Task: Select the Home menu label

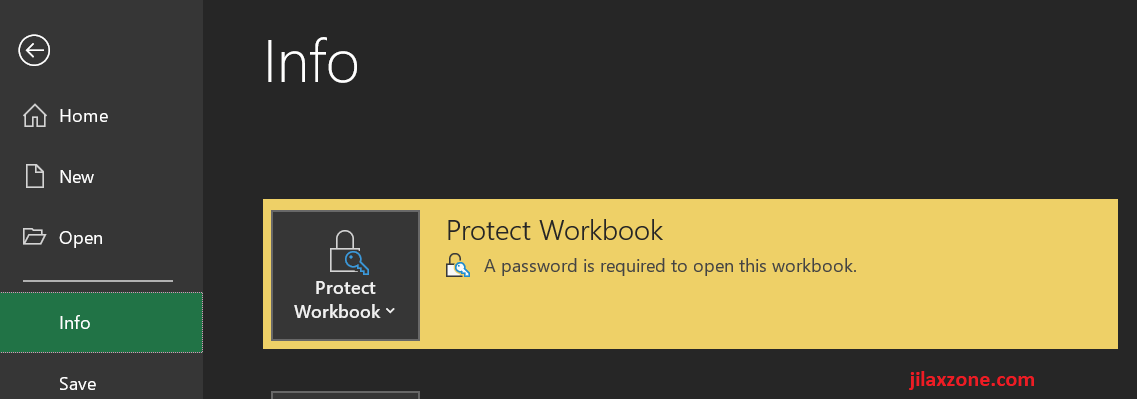Action: [83, 116]
